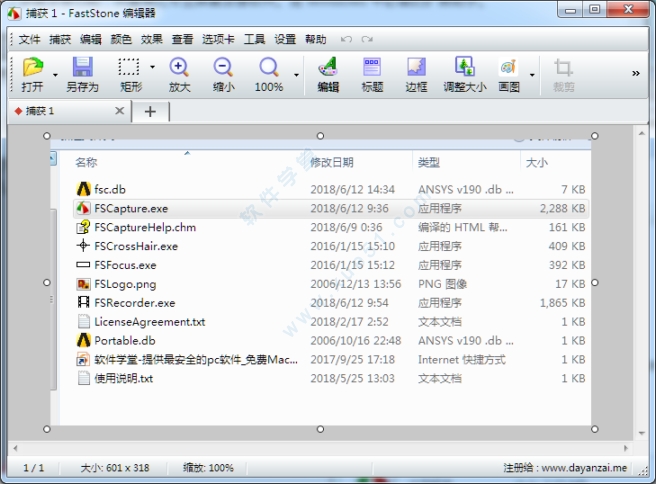Image resolution: width=656 pixels, height=484 pixels.
Task: Click FSCapture.exe row in captured image
Action: (130, 208)
